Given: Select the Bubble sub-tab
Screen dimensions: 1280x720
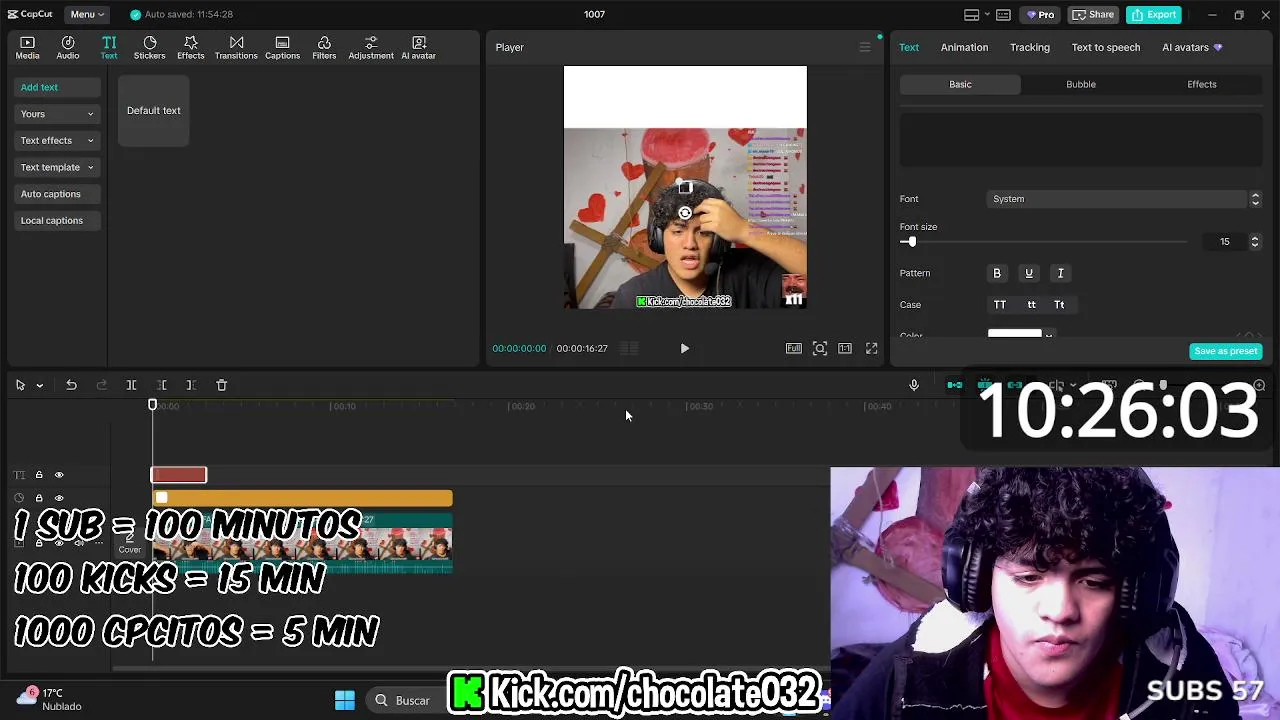Looking at the screenshot, I should pyautogui.click(x=1081, y=84).
